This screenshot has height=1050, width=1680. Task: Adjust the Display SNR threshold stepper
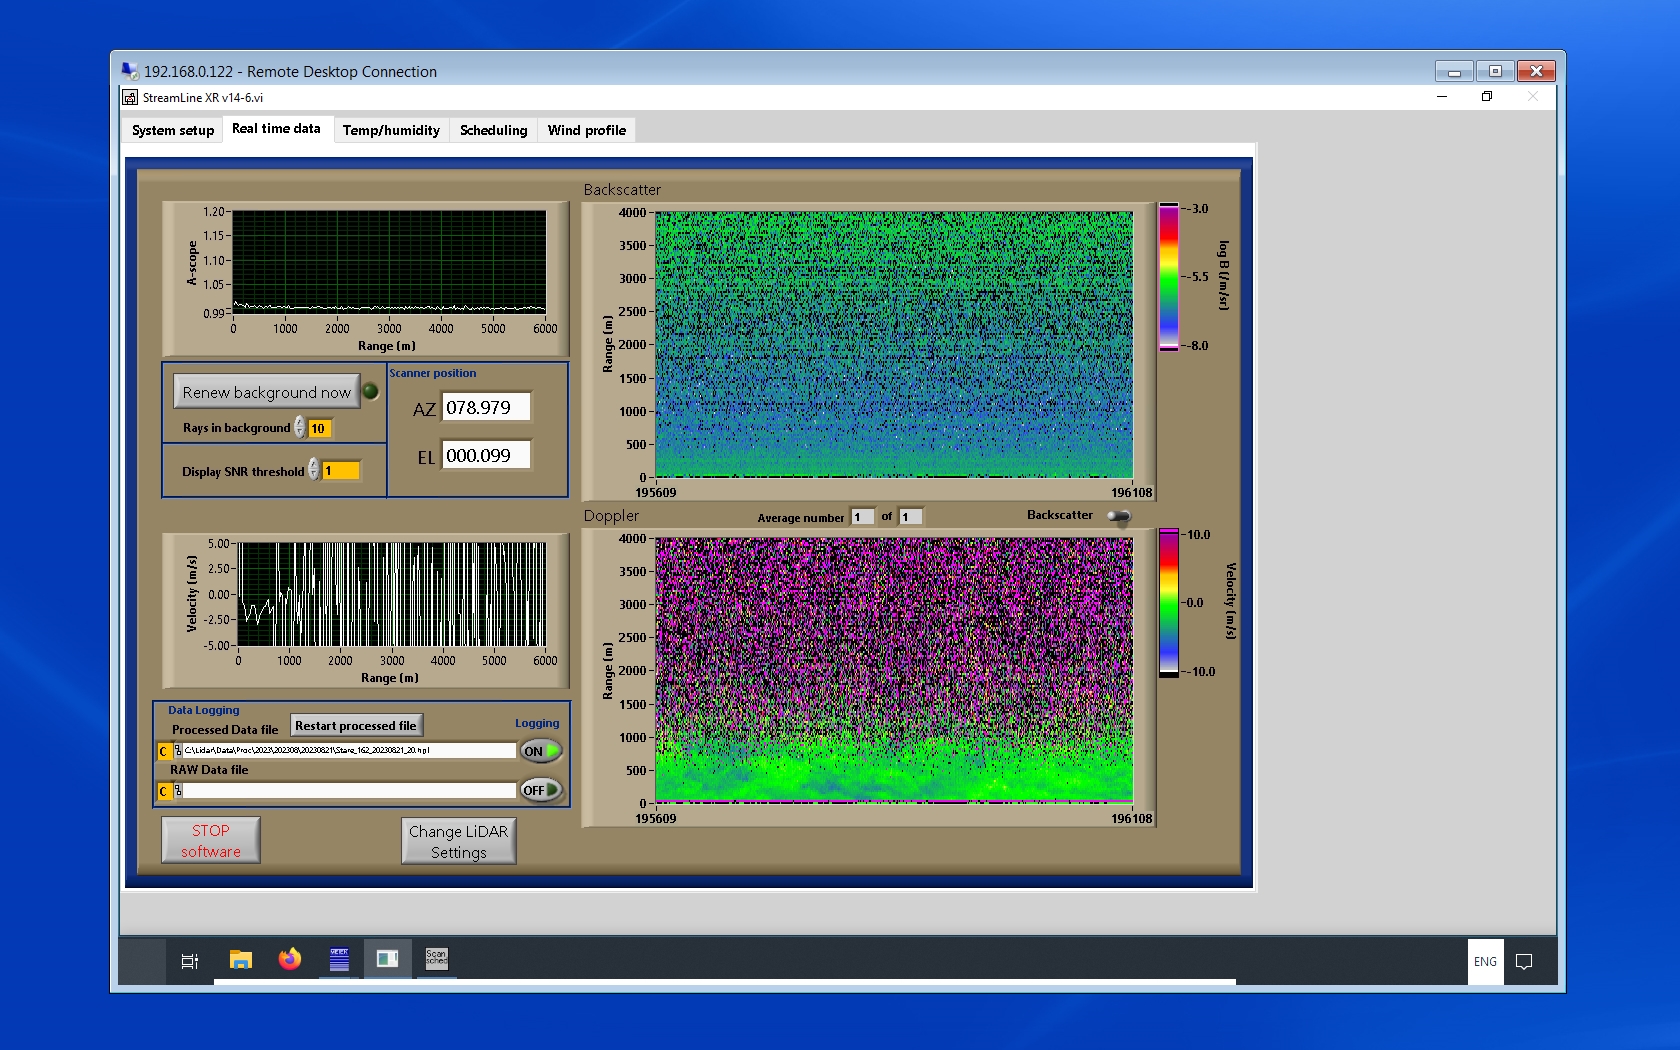pos(314,470)
